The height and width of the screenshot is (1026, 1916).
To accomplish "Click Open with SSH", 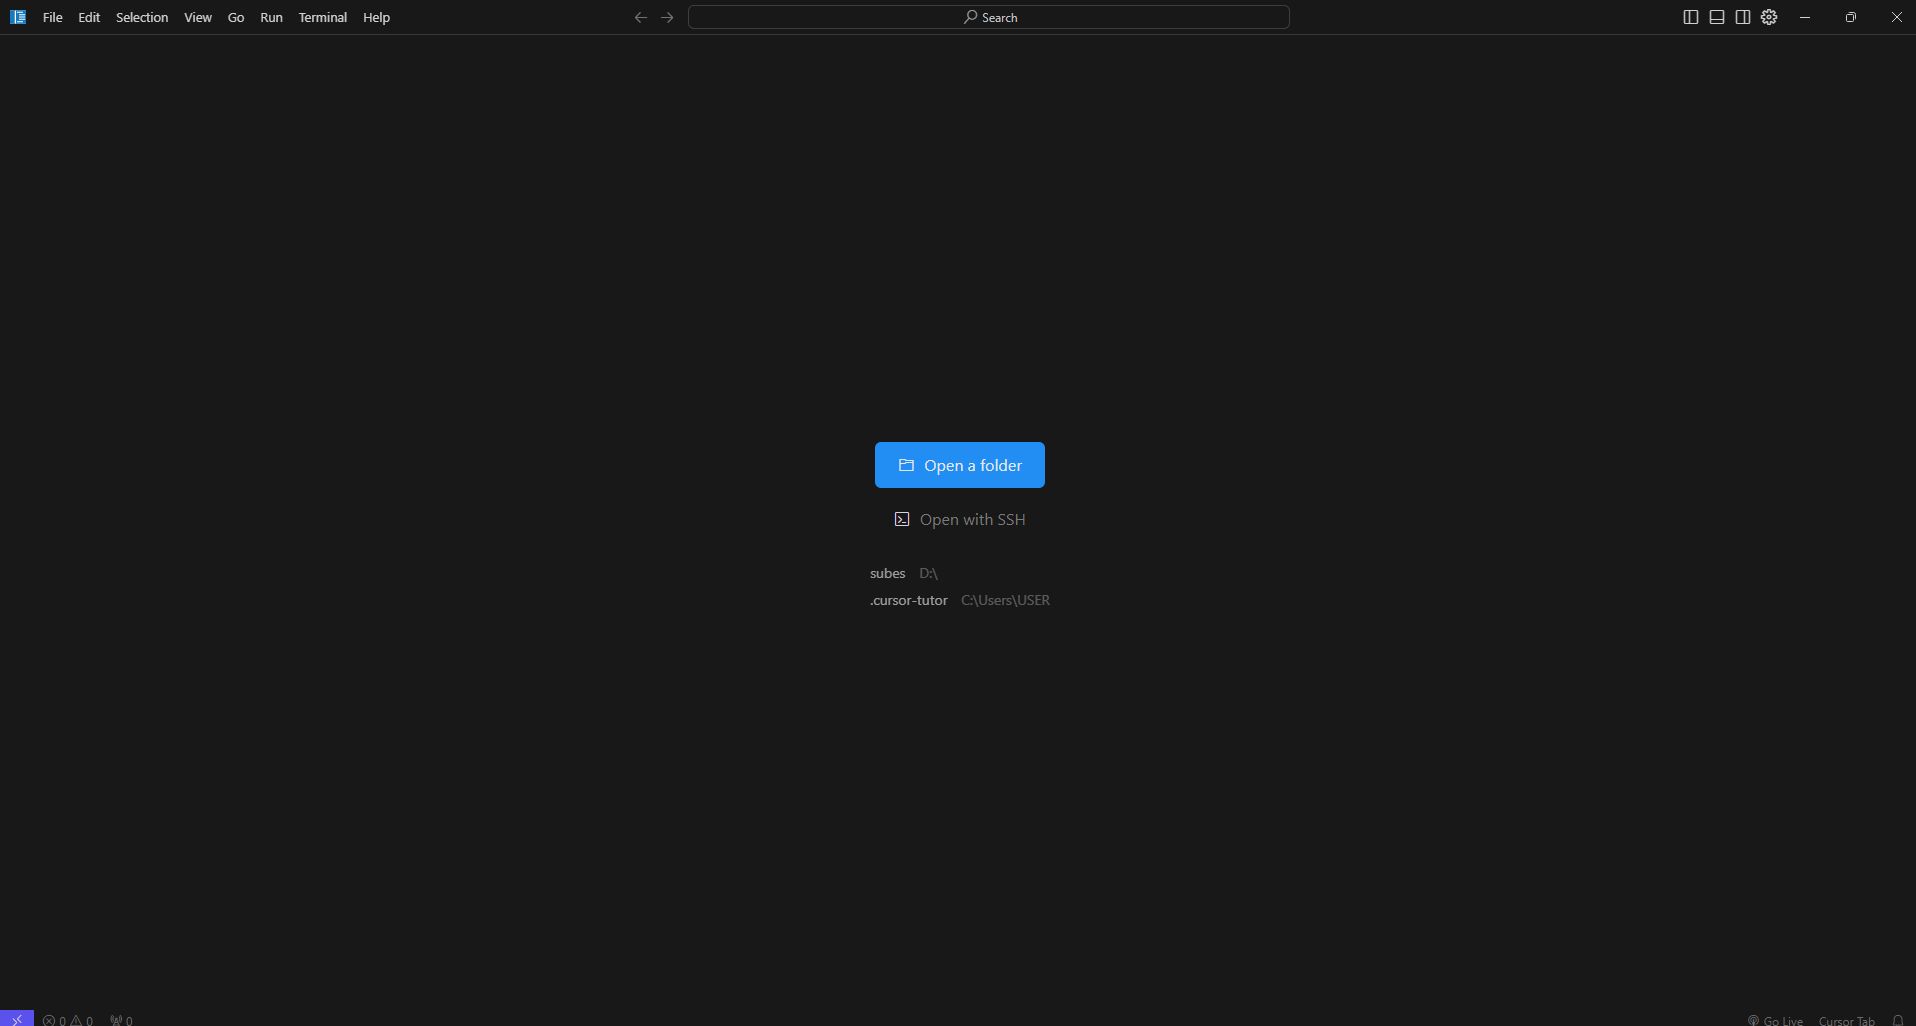I will 960,519.
